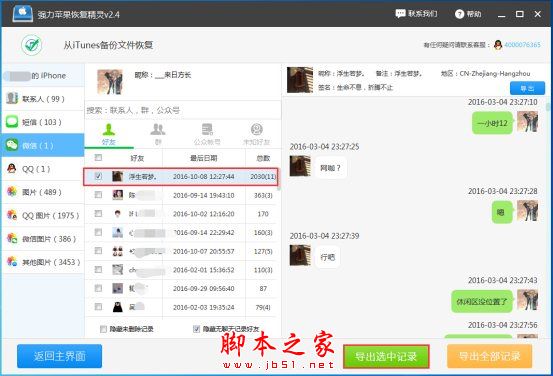Enable 隐藏未删除记录 checkbox

coord(103,329)
